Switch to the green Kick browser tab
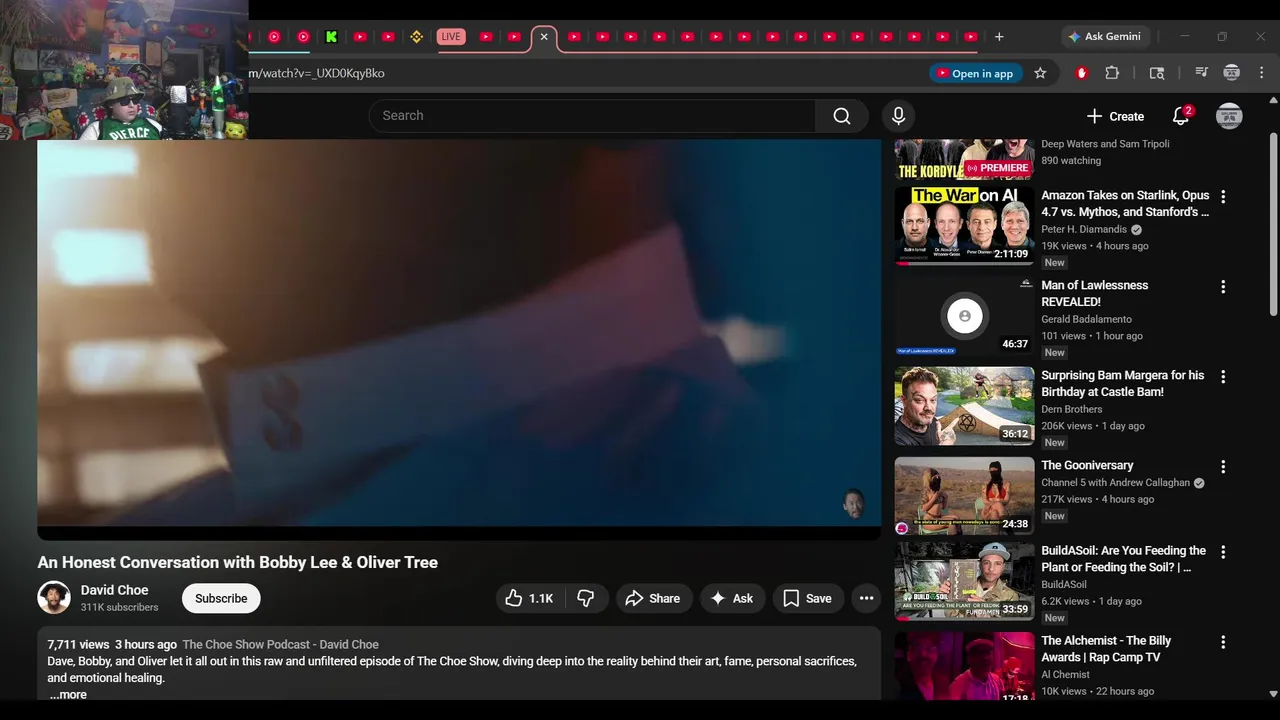Image resolution: width=1280 pixels, height=720 pixels. click(x=331, y=37)
